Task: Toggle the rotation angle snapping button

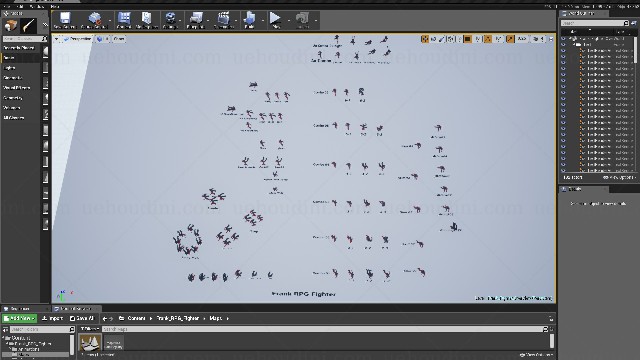Action: pyautogui.click(x=488, y=39)
